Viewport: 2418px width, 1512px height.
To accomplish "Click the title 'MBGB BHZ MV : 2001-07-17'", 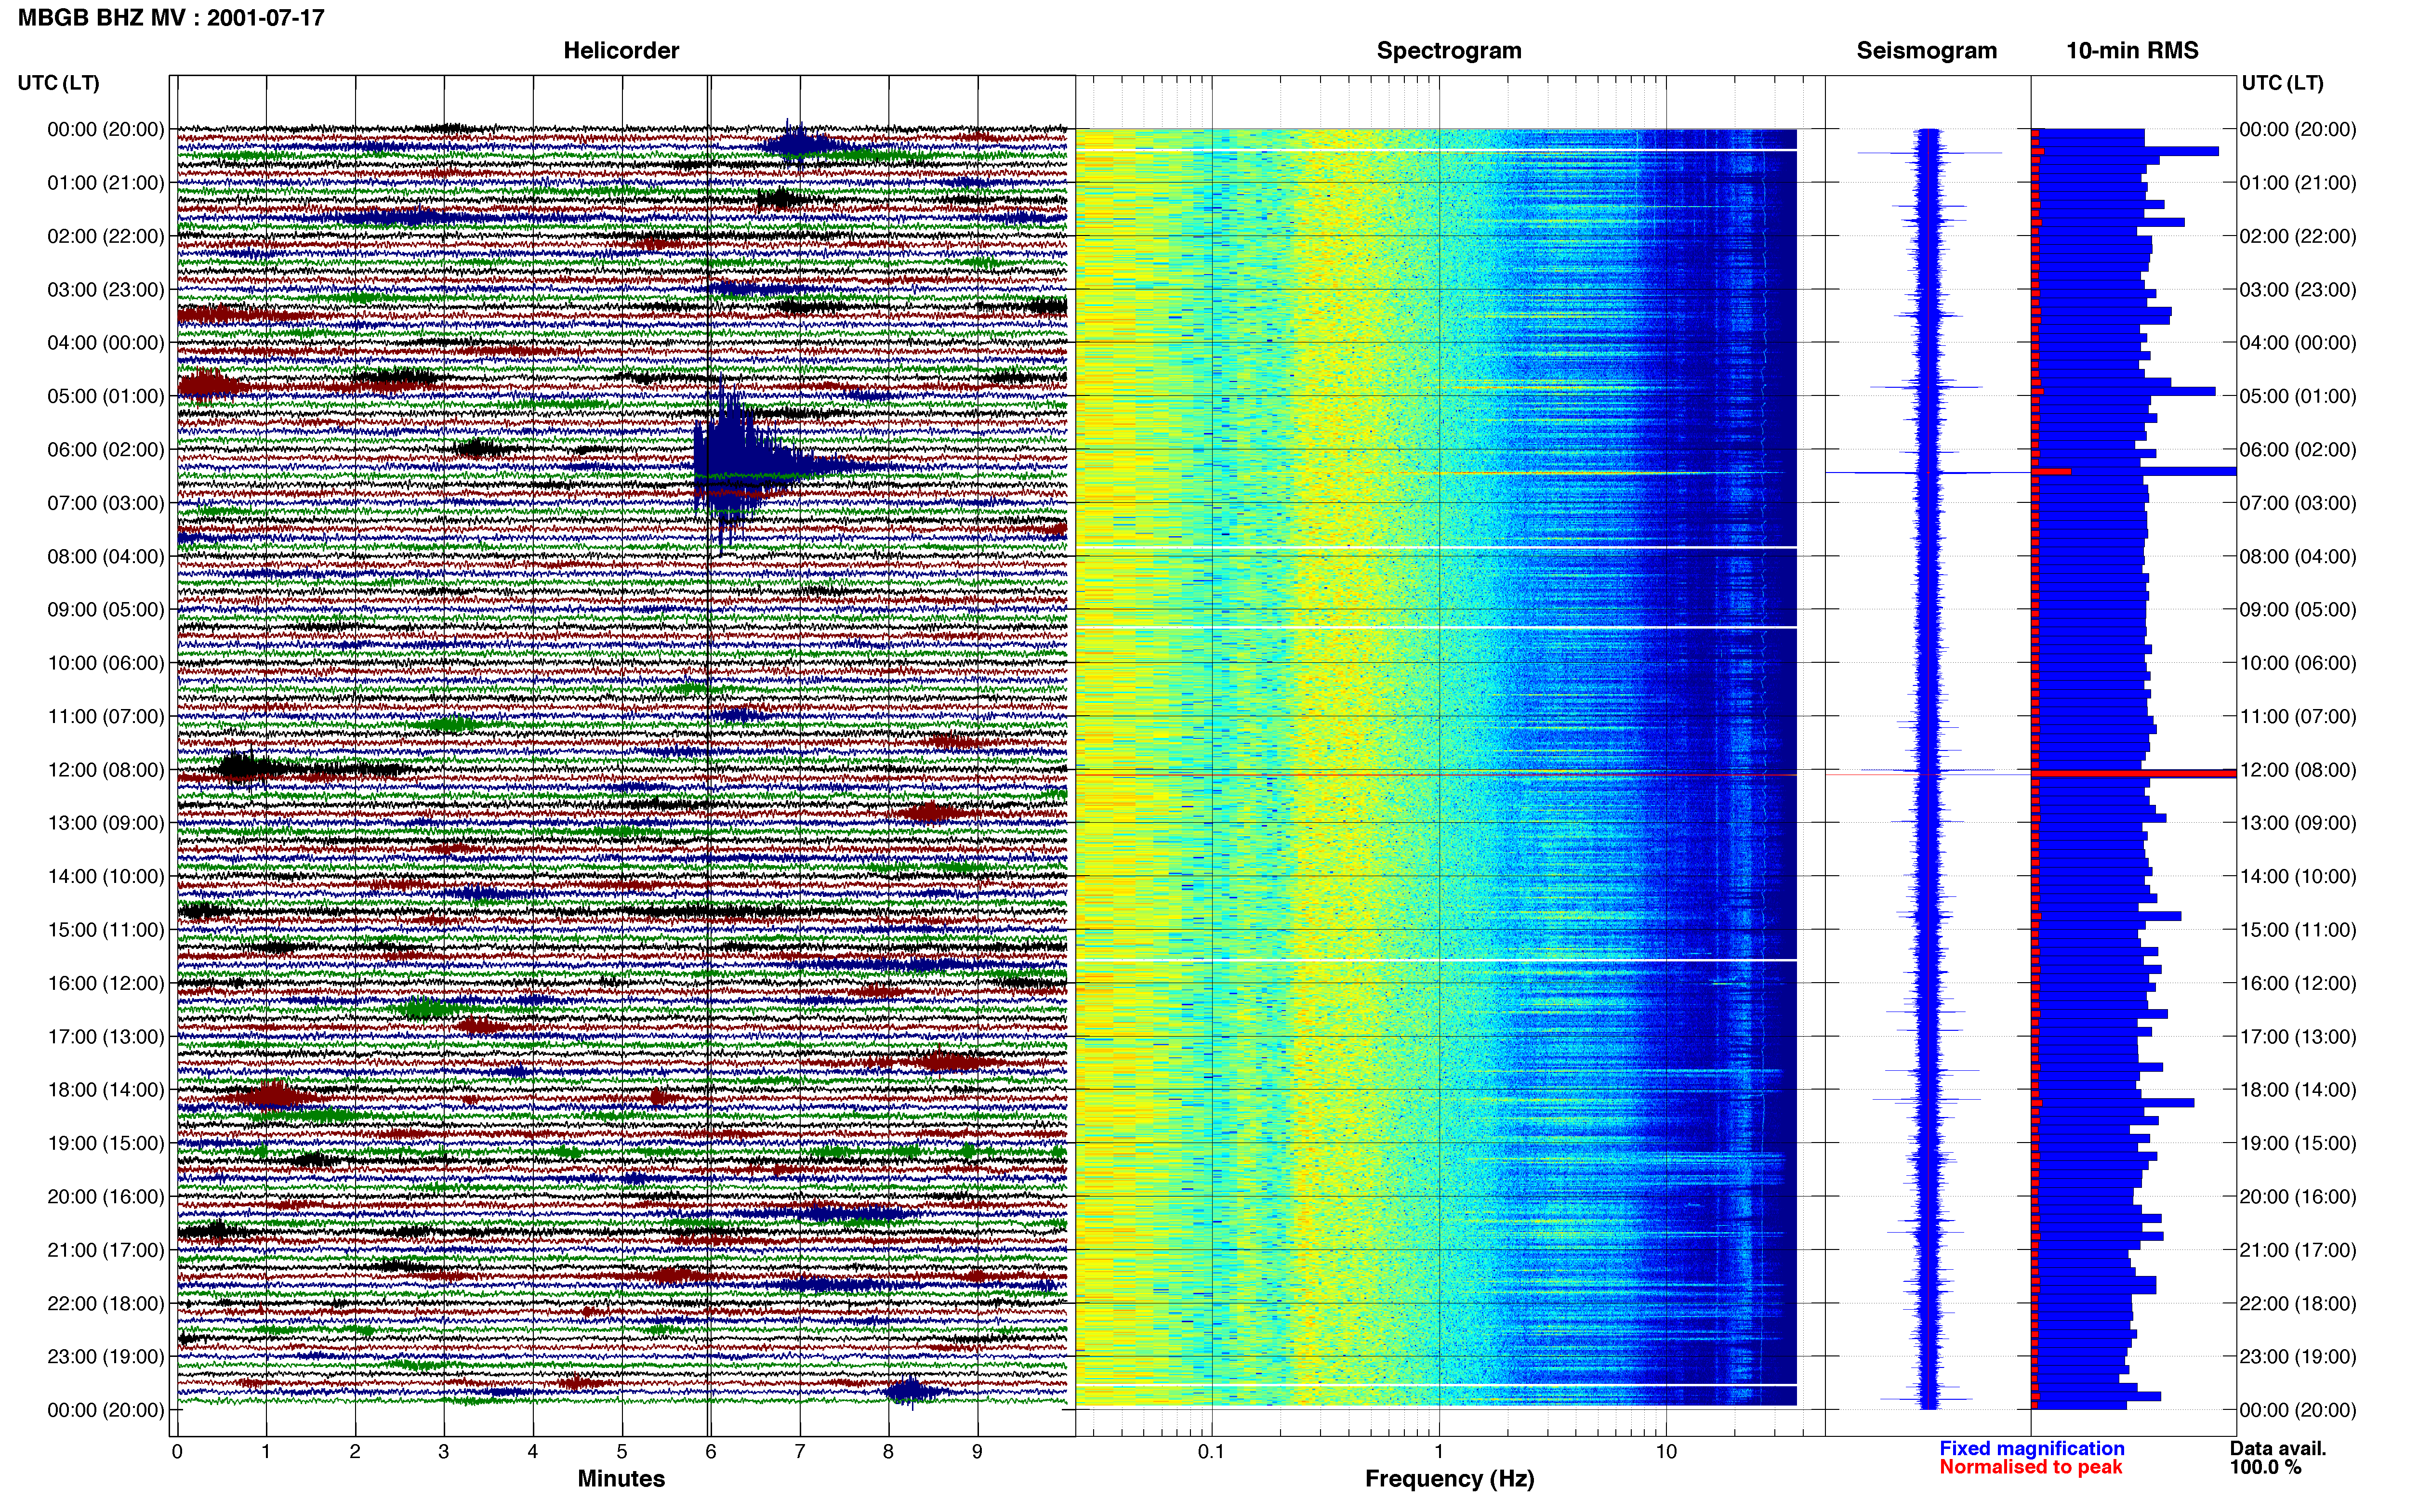I will 171,17.
